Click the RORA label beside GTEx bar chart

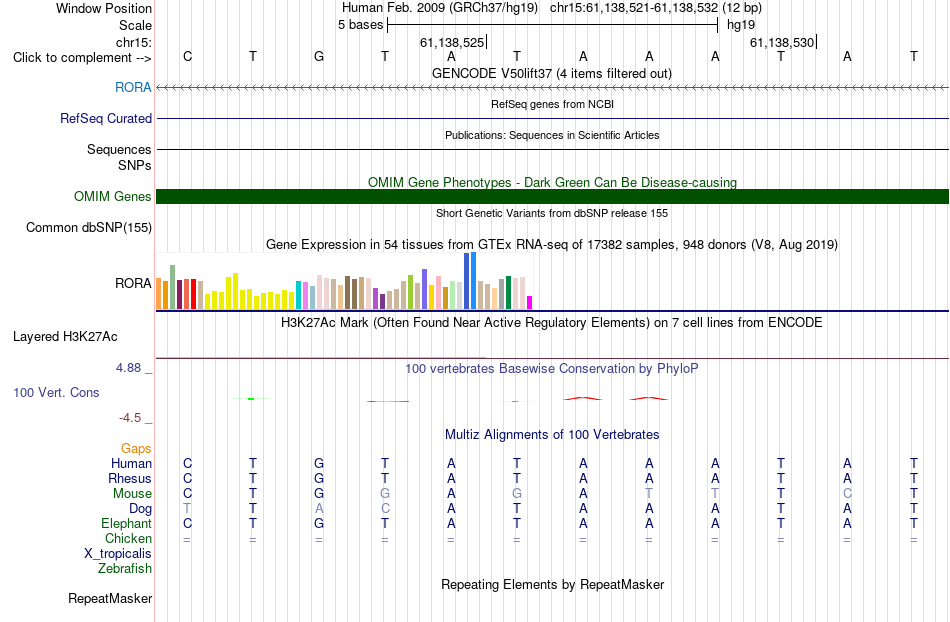tap(133, 283)
